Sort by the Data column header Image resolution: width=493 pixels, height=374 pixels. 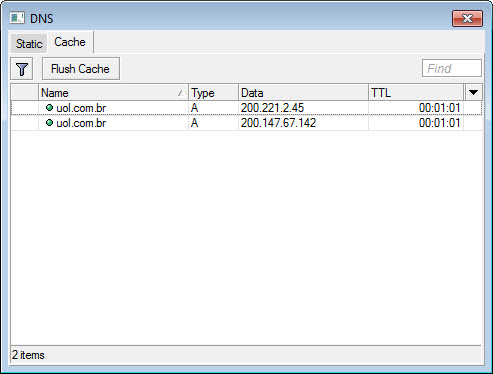point(303,92)
